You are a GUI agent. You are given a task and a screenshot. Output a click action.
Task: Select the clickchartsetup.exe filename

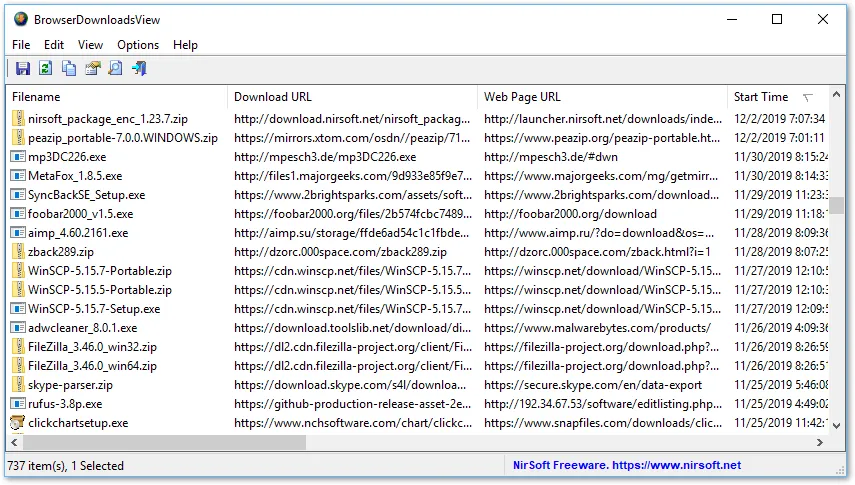78,423
